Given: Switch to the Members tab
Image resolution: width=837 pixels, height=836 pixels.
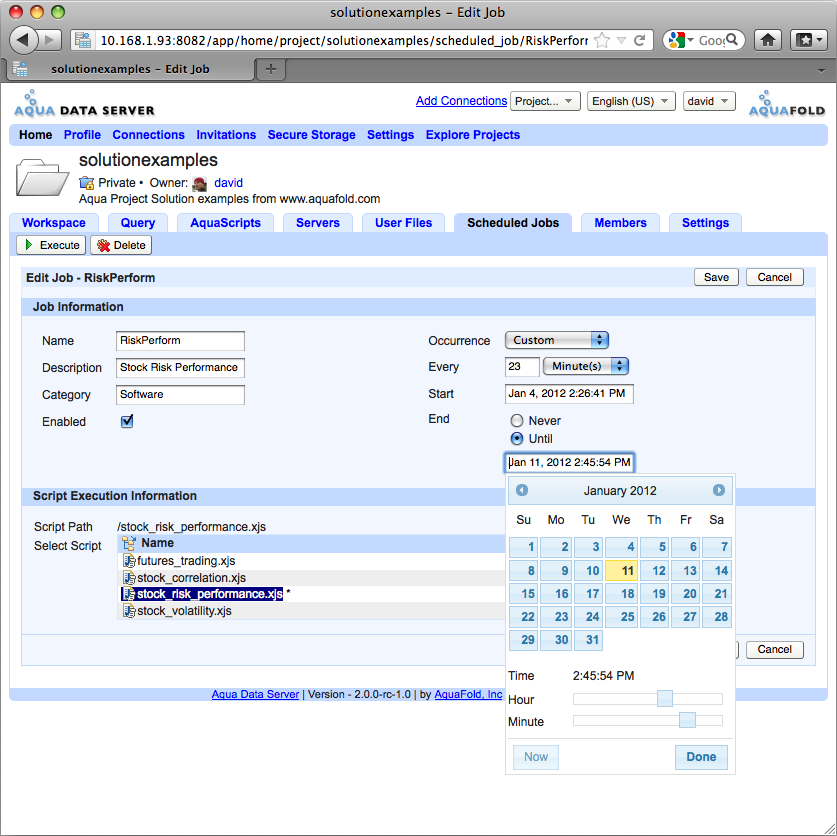Looking at the screenshot, I should click(x=620, y=223).
